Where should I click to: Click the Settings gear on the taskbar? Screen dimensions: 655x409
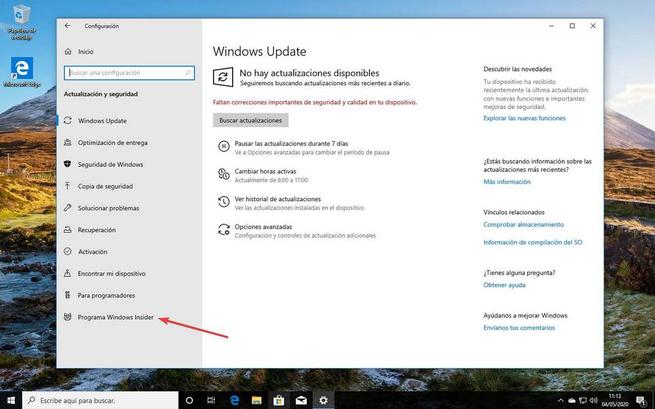[x=323, y=400]
